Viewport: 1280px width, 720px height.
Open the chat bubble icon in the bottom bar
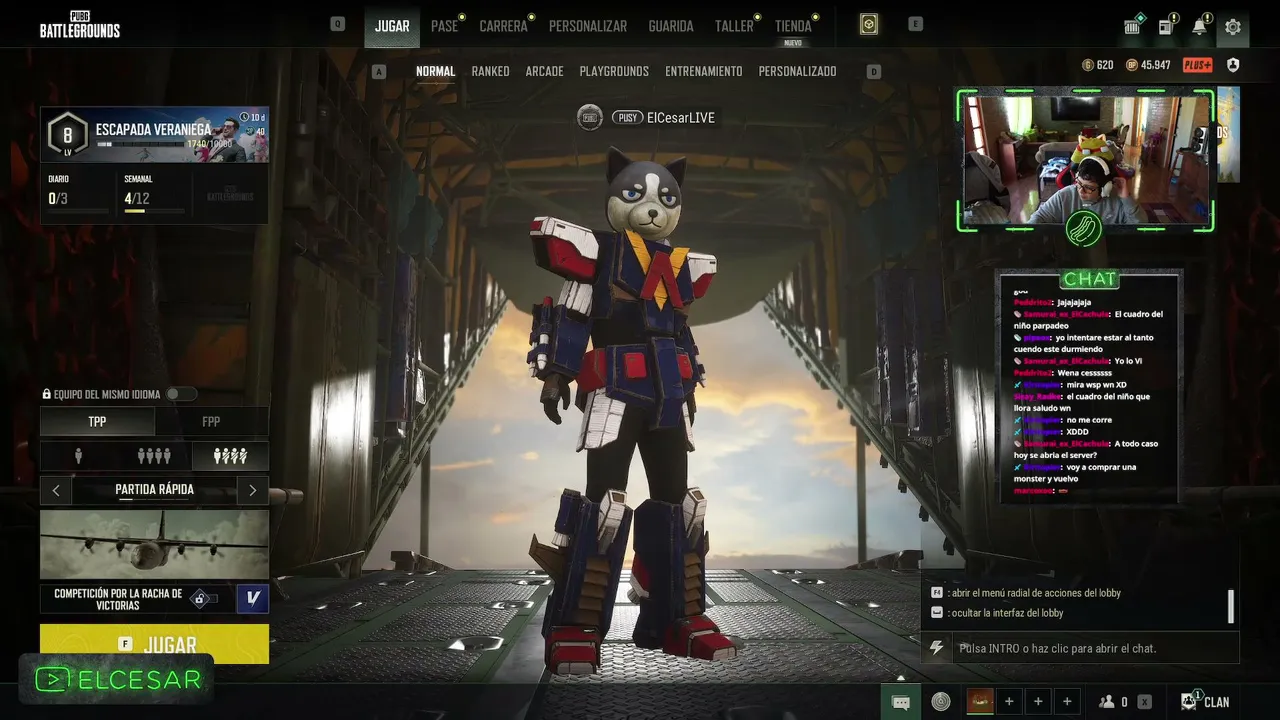coord(900,702)
